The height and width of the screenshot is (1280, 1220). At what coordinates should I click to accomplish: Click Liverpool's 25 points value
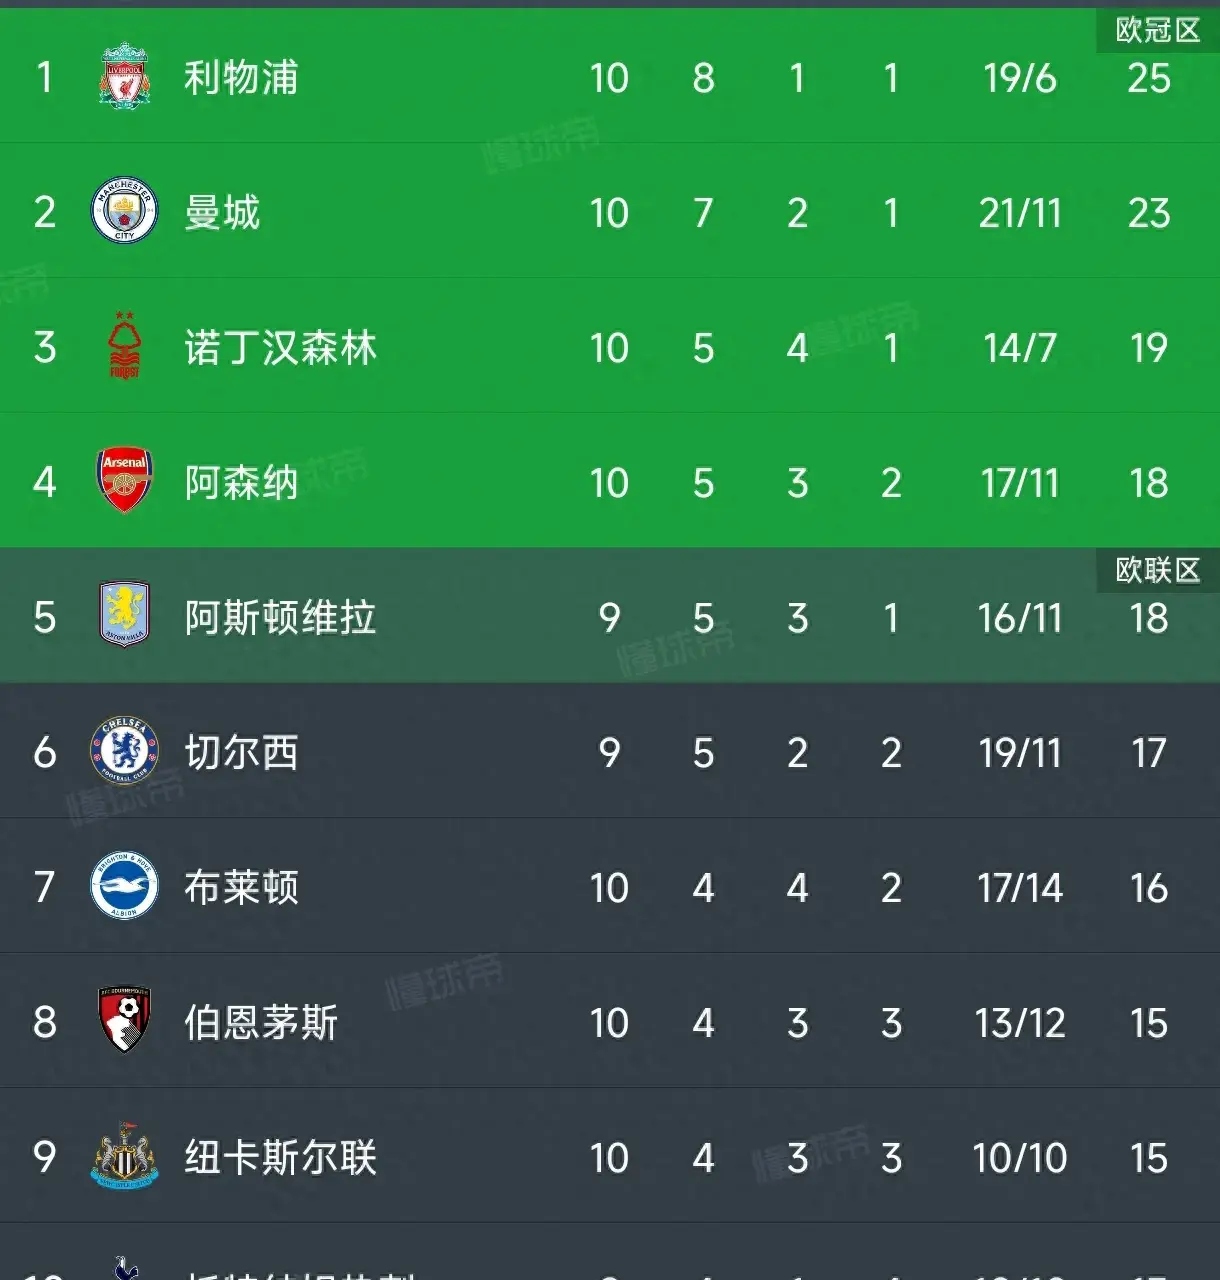(1148, 78)
